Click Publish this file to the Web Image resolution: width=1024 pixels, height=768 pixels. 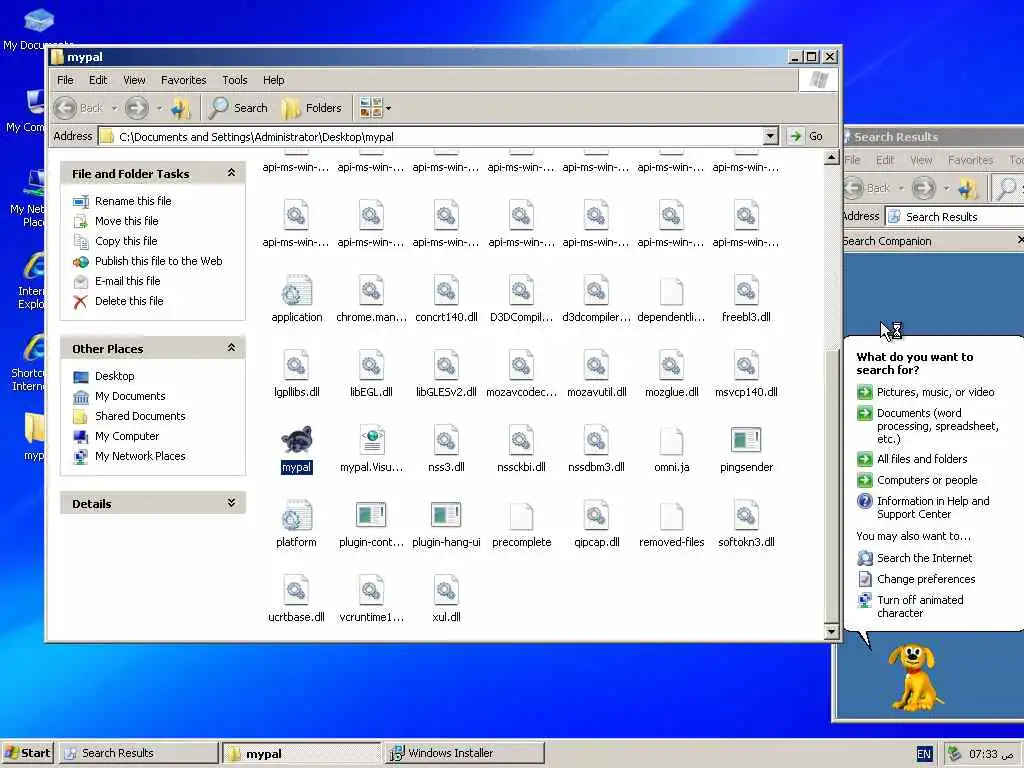coord(159,261)
